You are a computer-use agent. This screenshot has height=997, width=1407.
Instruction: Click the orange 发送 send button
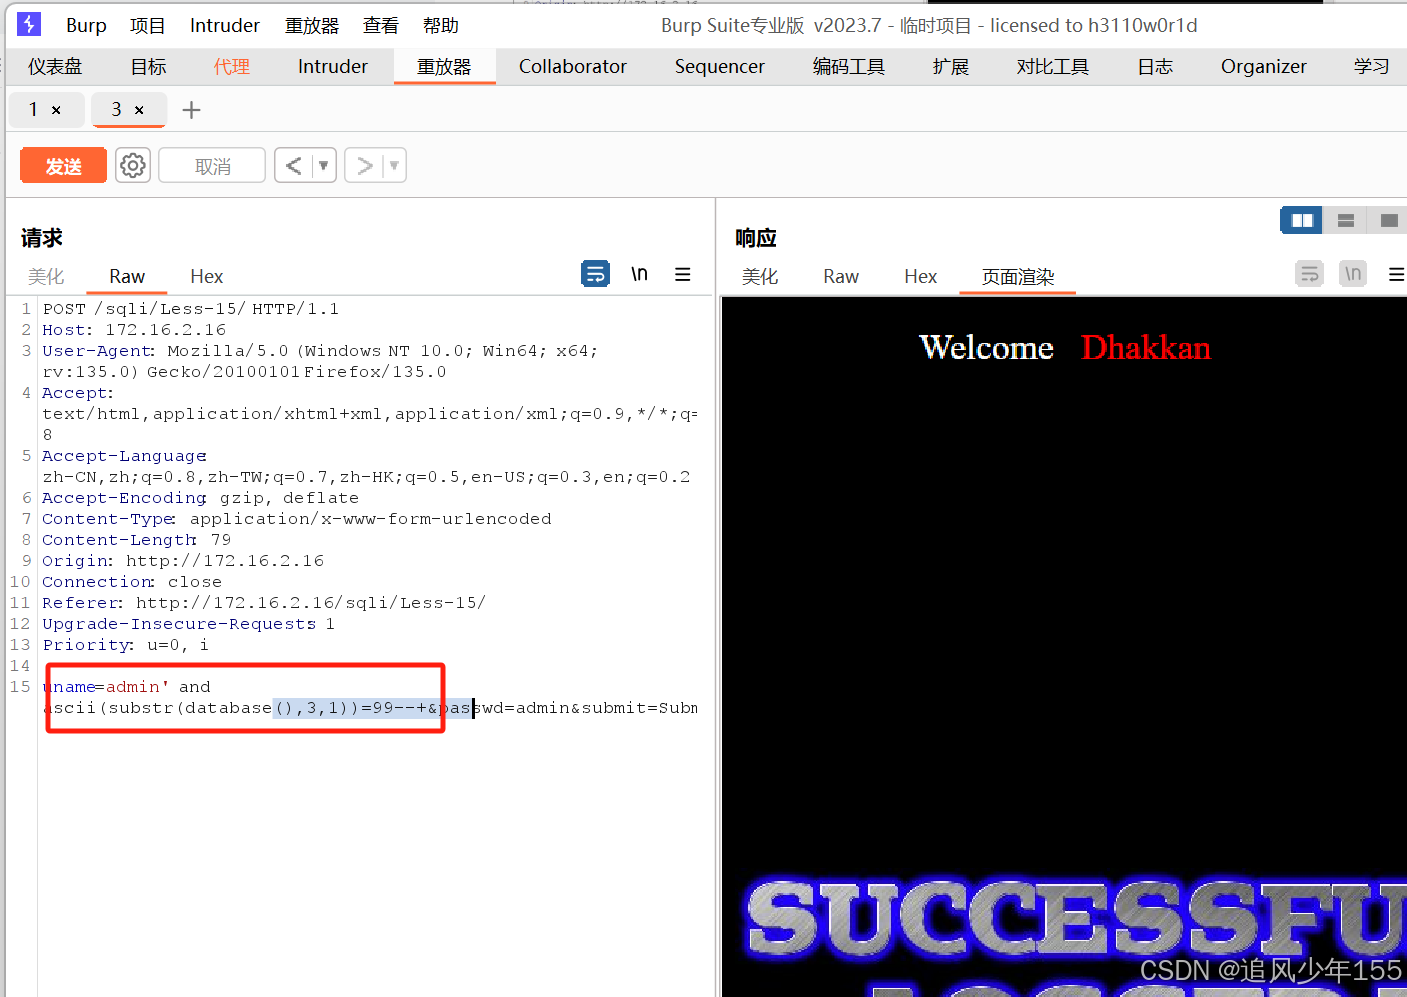(63, 166)
